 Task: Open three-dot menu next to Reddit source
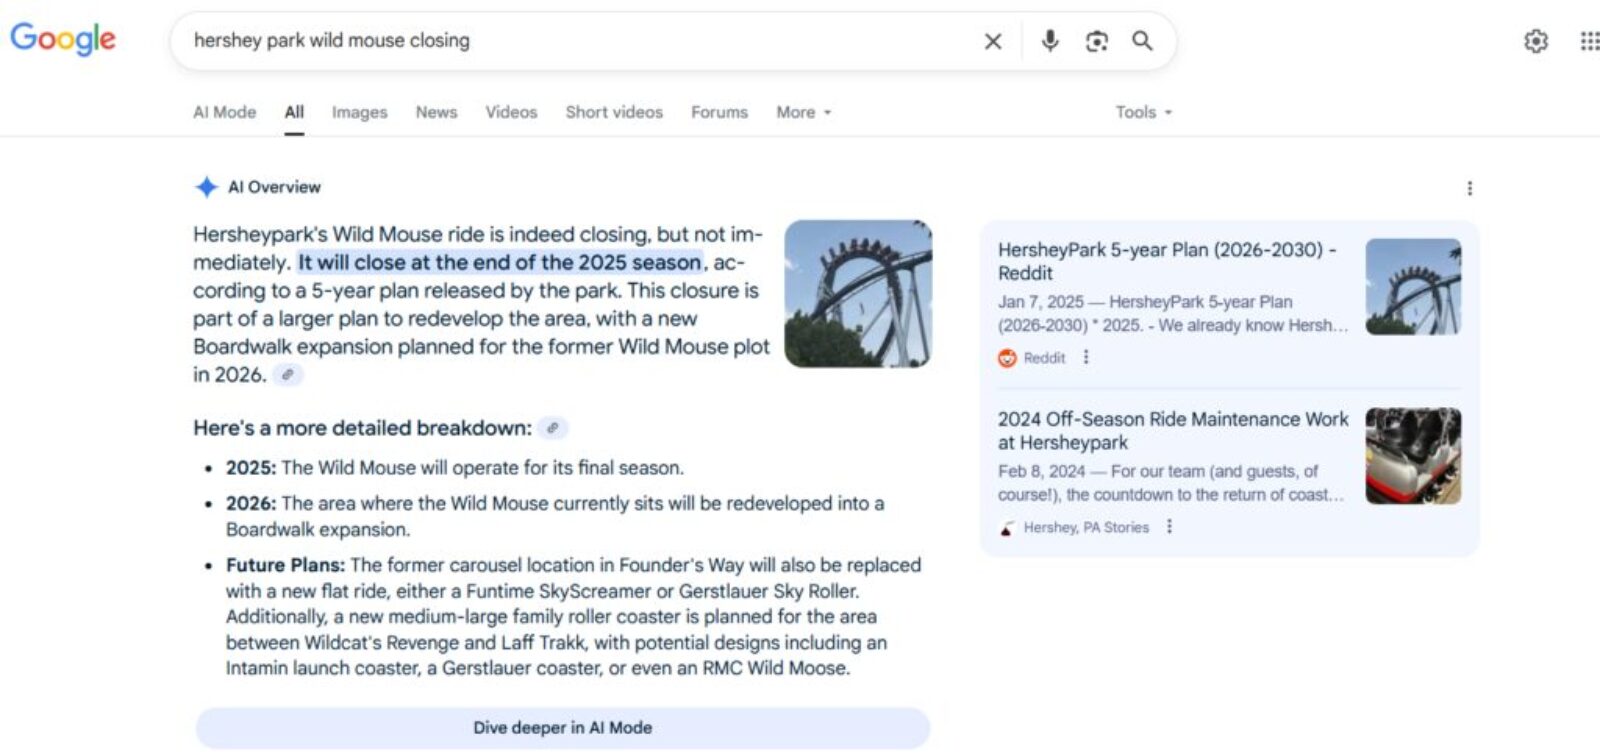(x=1086, y=357)
